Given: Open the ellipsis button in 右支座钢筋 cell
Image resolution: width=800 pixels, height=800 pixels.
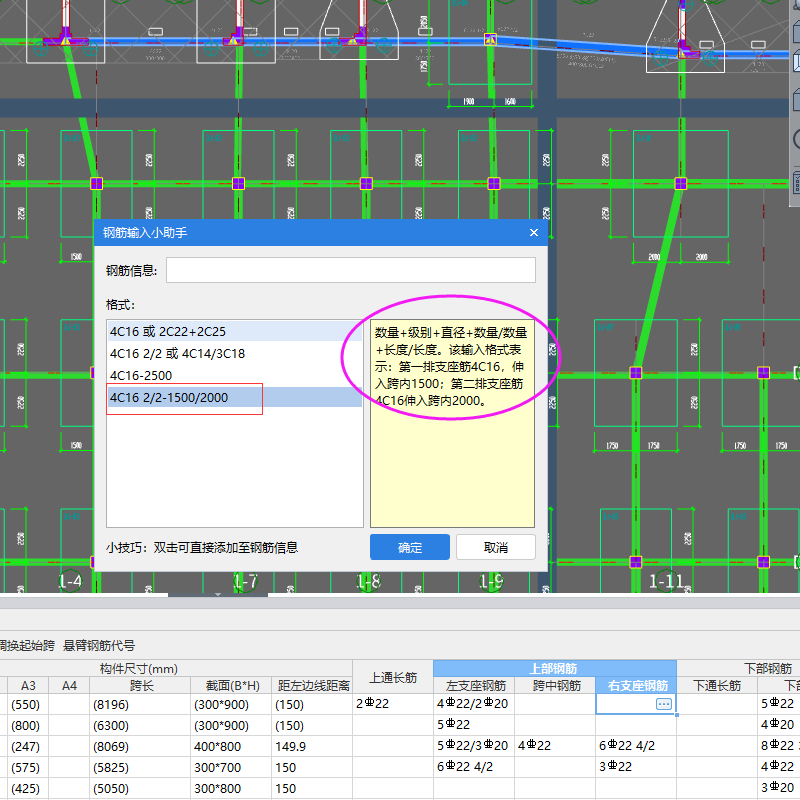Looking at the screenshot, I should coord(663,704).
